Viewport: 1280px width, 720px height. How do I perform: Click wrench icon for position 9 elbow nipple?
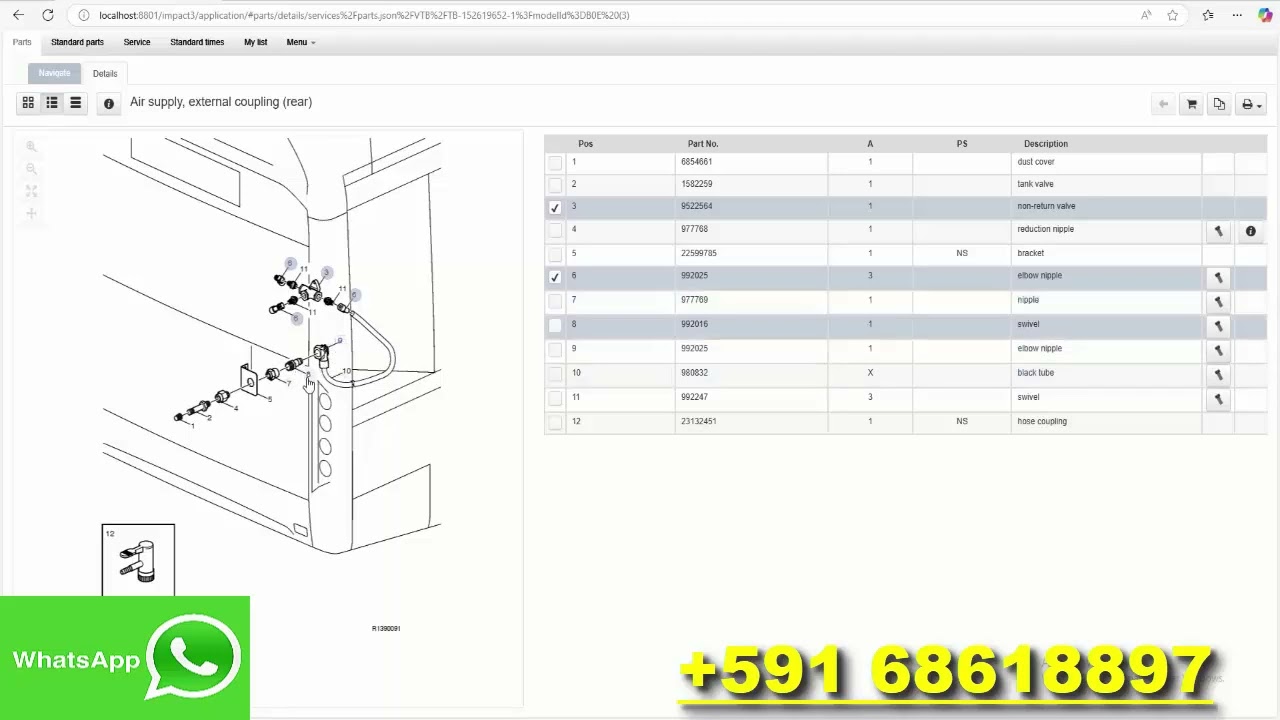(1218, 350)
